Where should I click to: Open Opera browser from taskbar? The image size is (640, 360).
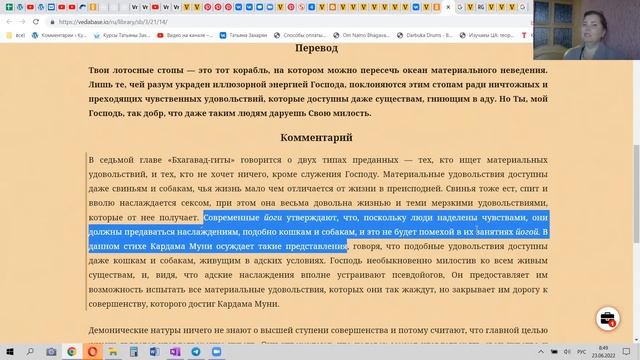pyautogui.click(x=93, y=351)
